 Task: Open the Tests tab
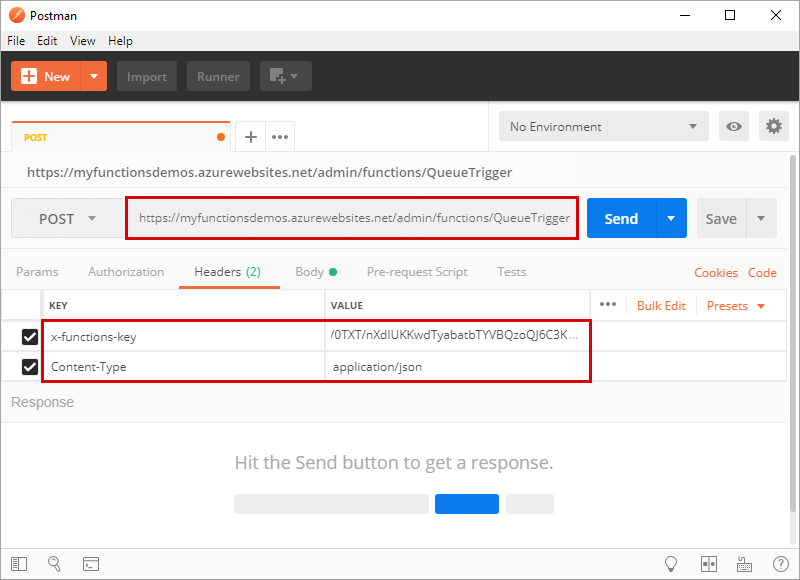click(512, 272)
